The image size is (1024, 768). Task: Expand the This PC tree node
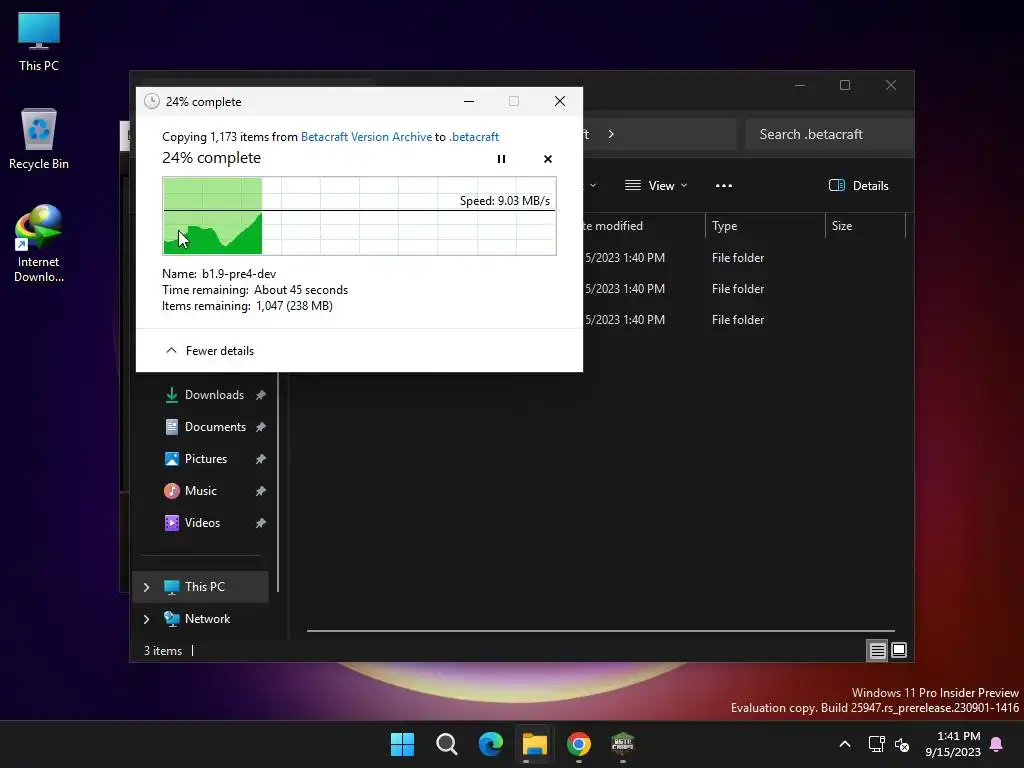click(146, 587)
